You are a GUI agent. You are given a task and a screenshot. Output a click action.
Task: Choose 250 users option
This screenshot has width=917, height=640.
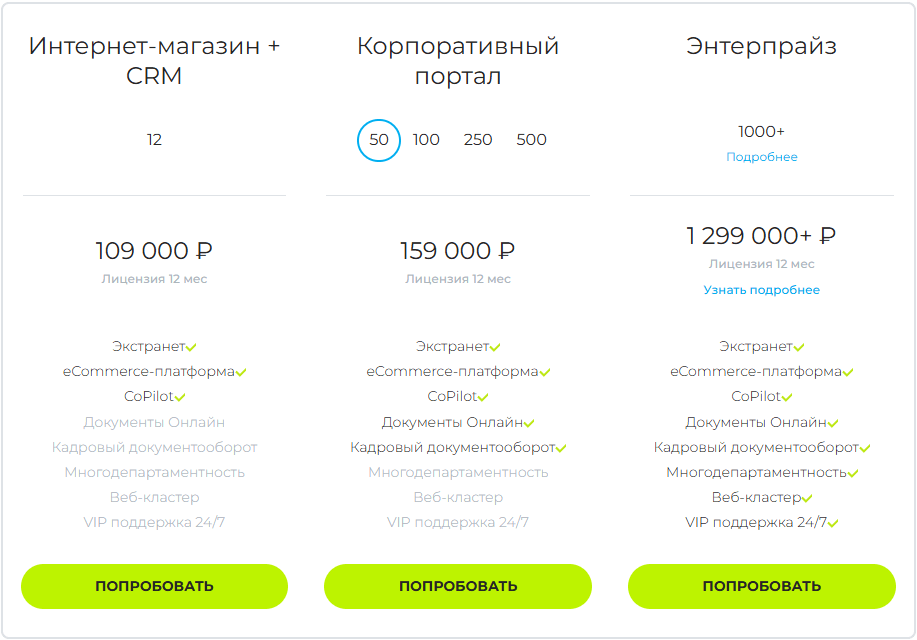(478, 140)
